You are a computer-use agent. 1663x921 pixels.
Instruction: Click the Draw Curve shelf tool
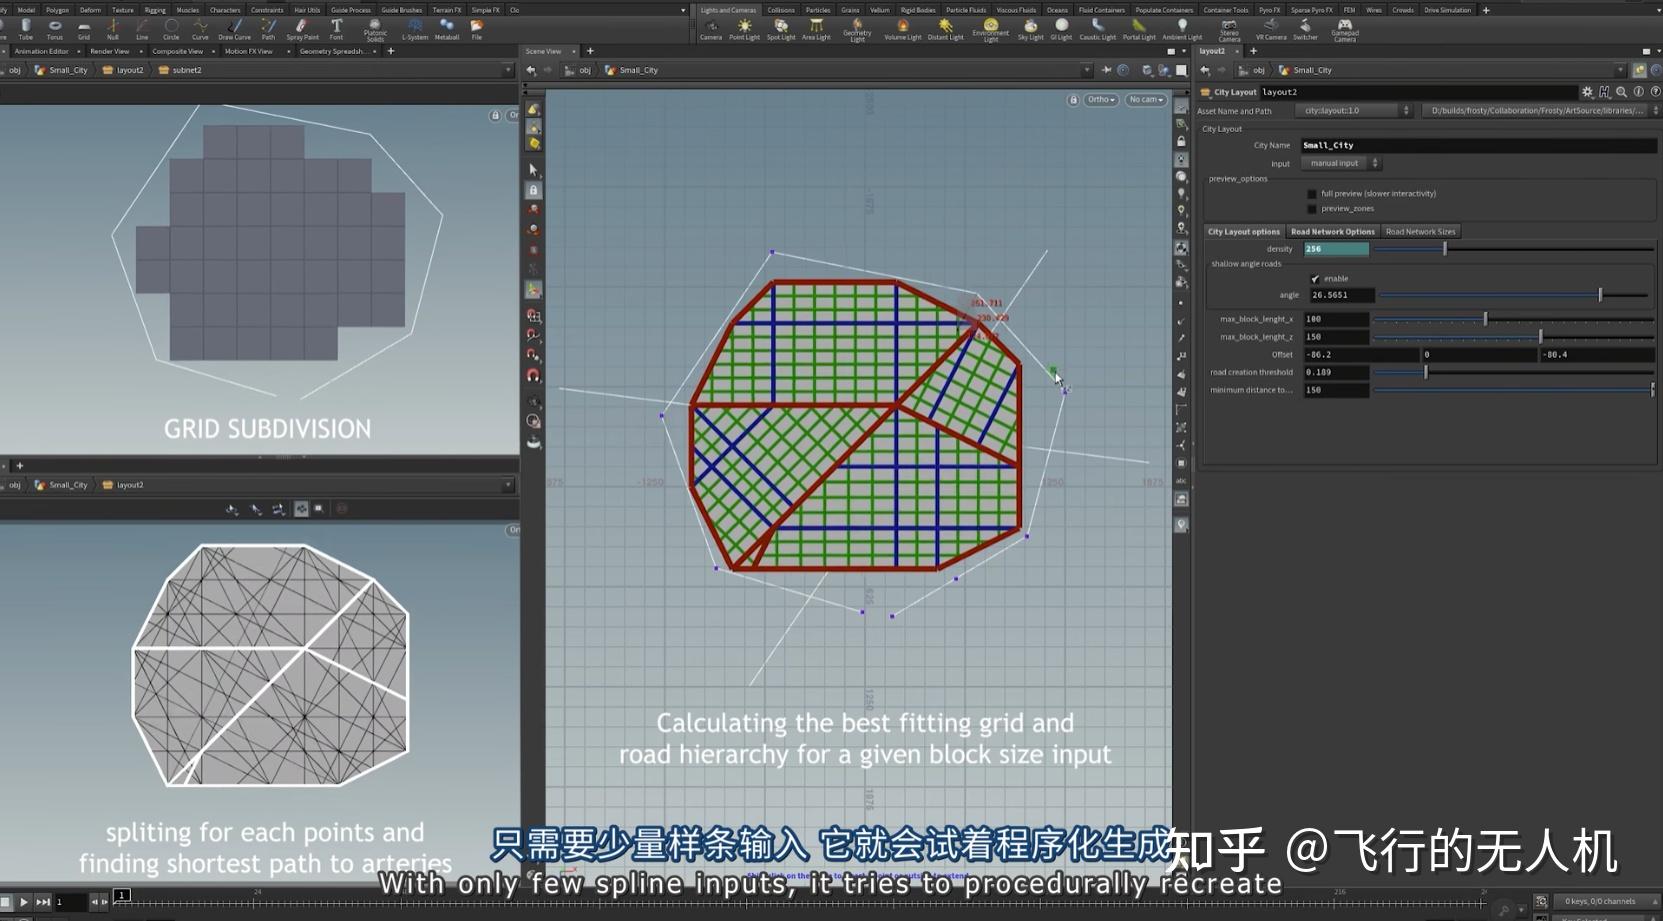point(234,29)
